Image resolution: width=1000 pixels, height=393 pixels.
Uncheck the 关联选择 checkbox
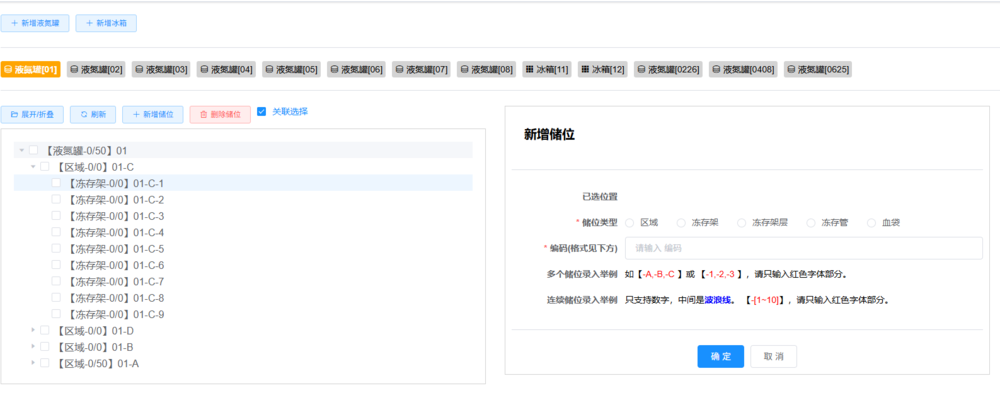[x=261, y=112]
